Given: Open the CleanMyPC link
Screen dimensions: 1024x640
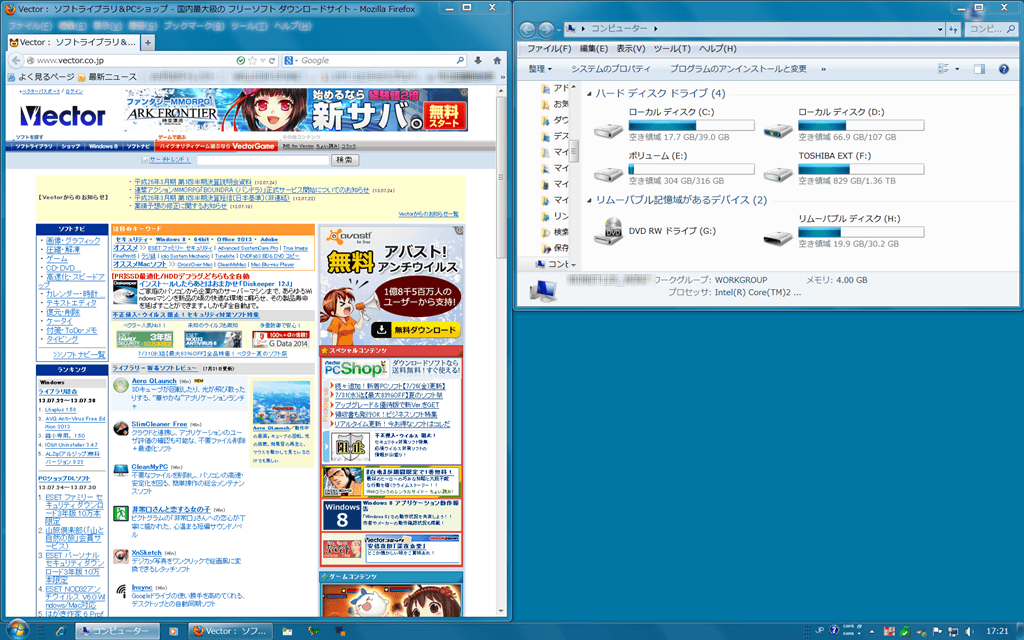Looking at the screenshot, I should pos(150,467).
